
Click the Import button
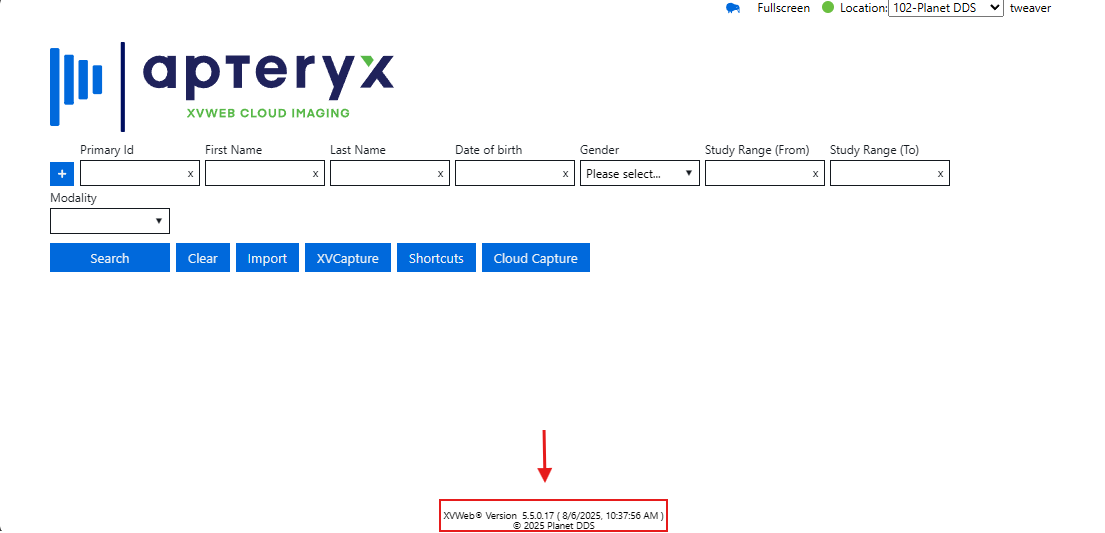pyautogui.click(x=267, y=258)
